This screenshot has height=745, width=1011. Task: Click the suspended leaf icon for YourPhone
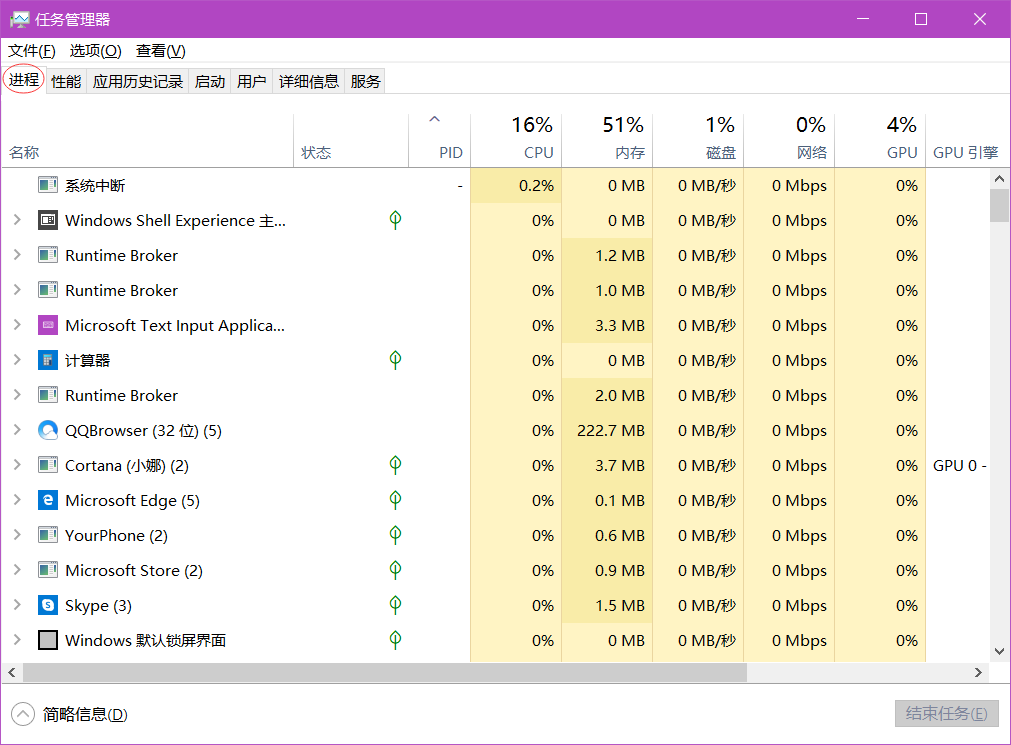pyautogui.click(x=395, y=535)
